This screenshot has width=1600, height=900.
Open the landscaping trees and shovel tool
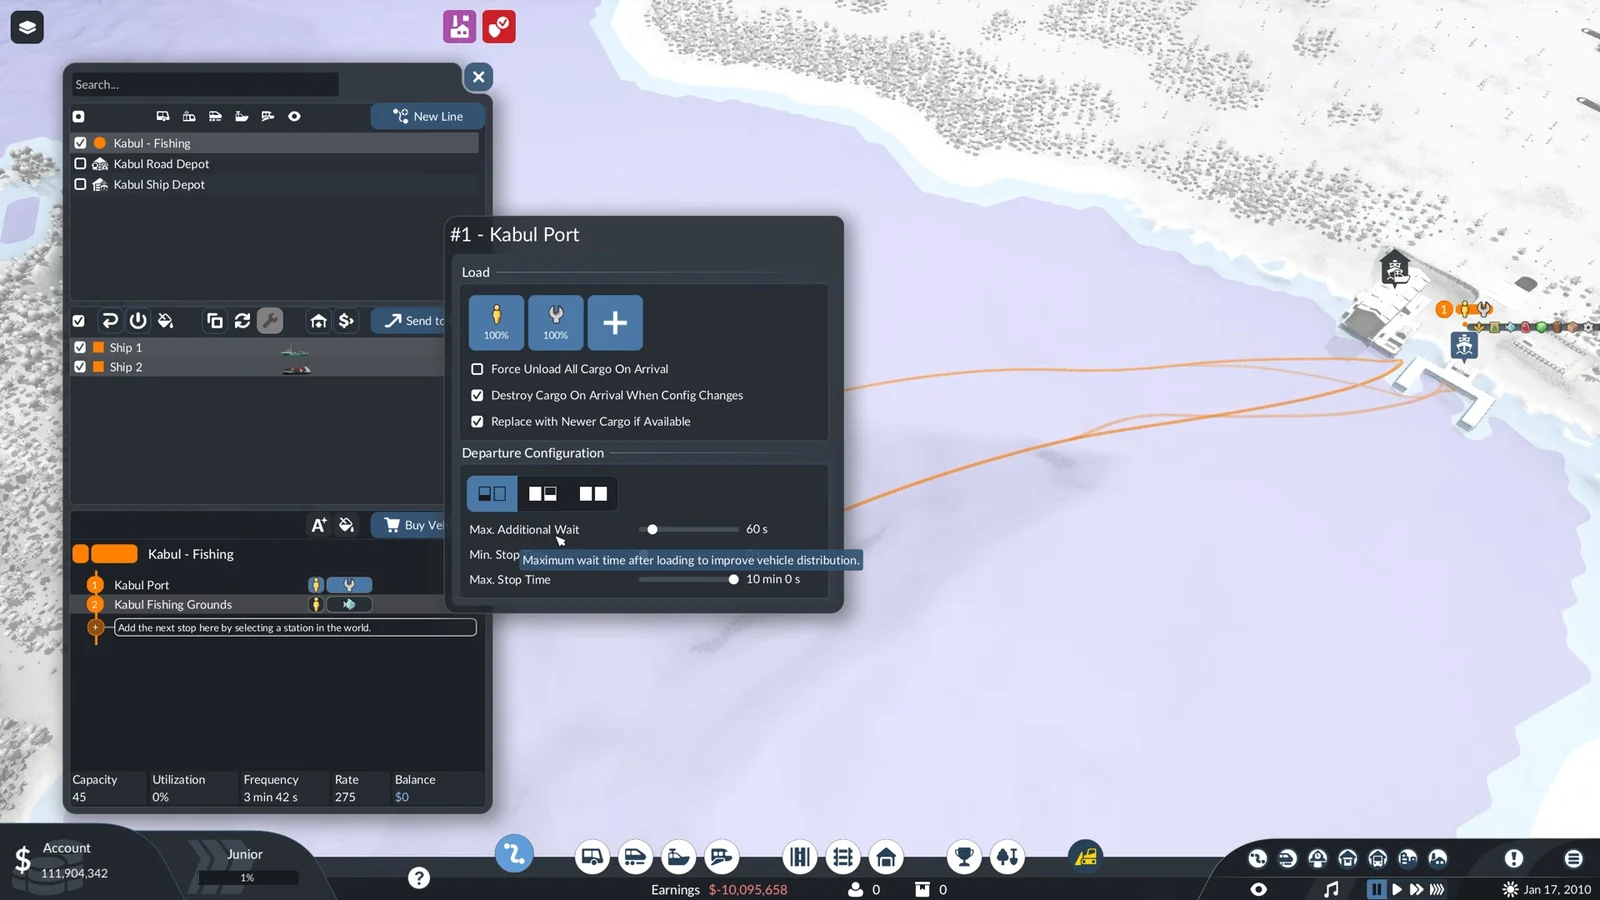pos(1007,857)
